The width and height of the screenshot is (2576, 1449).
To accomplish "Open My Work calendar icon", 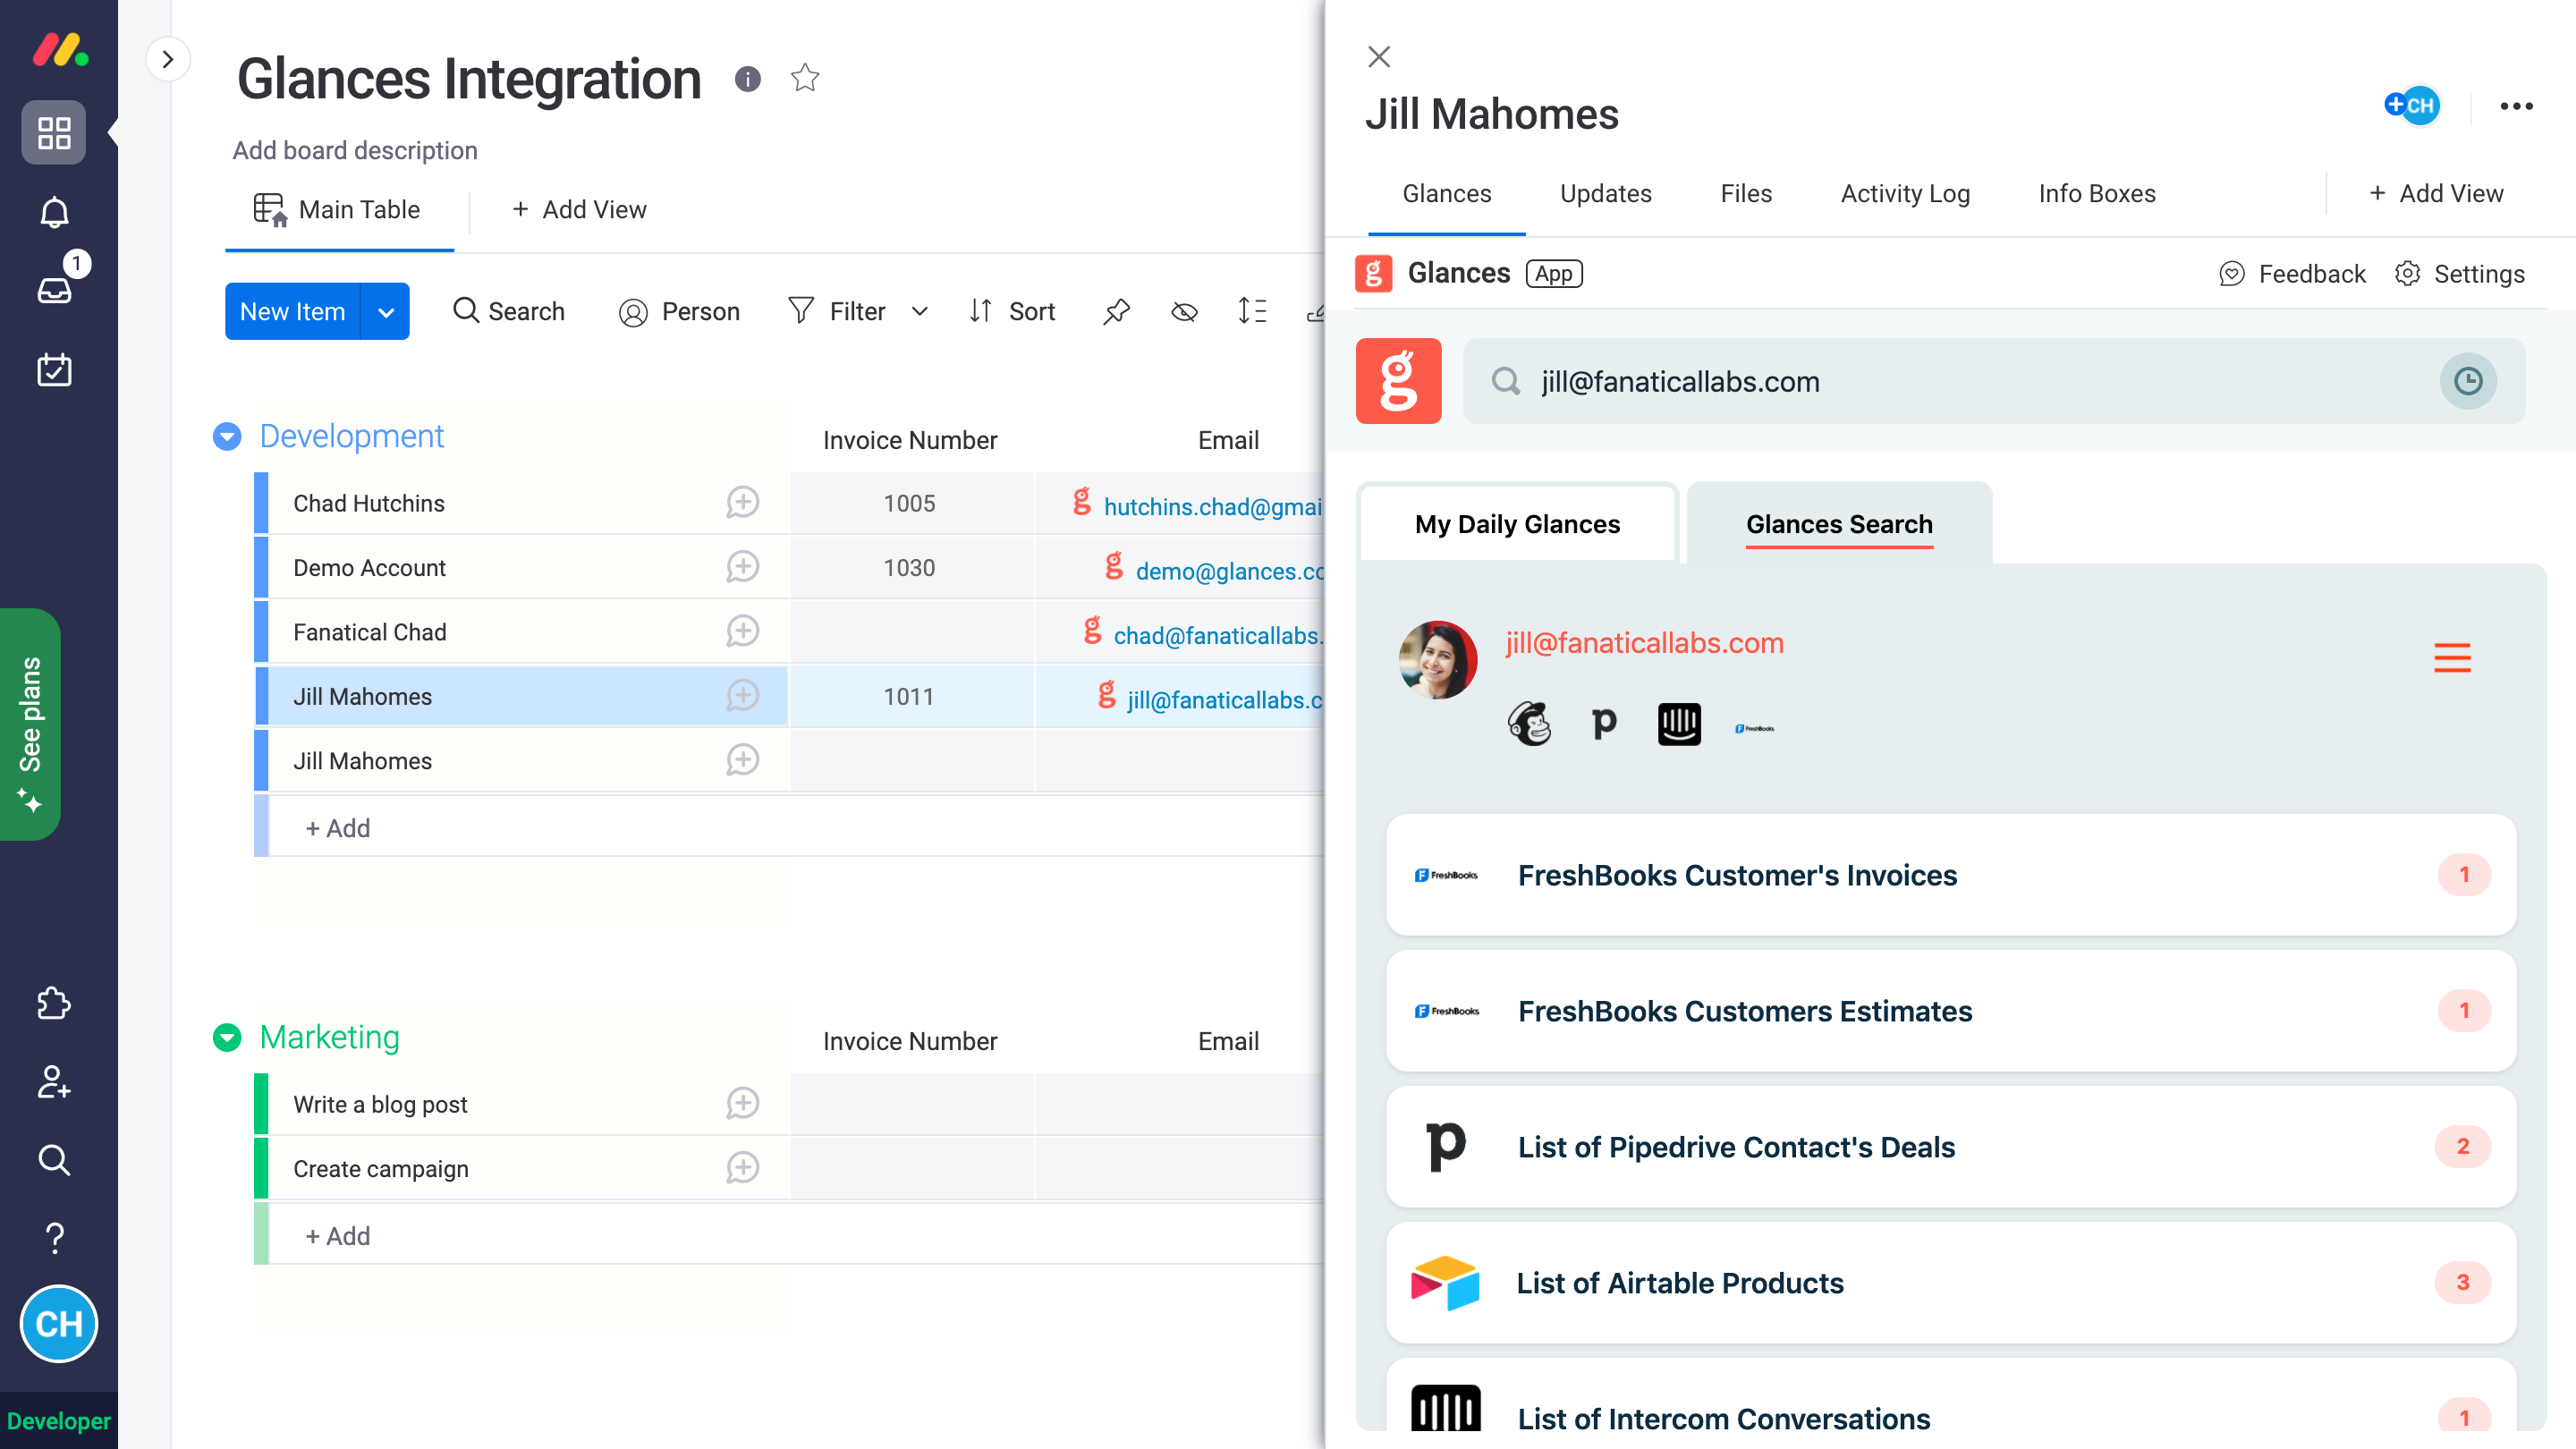I will tap(54, 370).
